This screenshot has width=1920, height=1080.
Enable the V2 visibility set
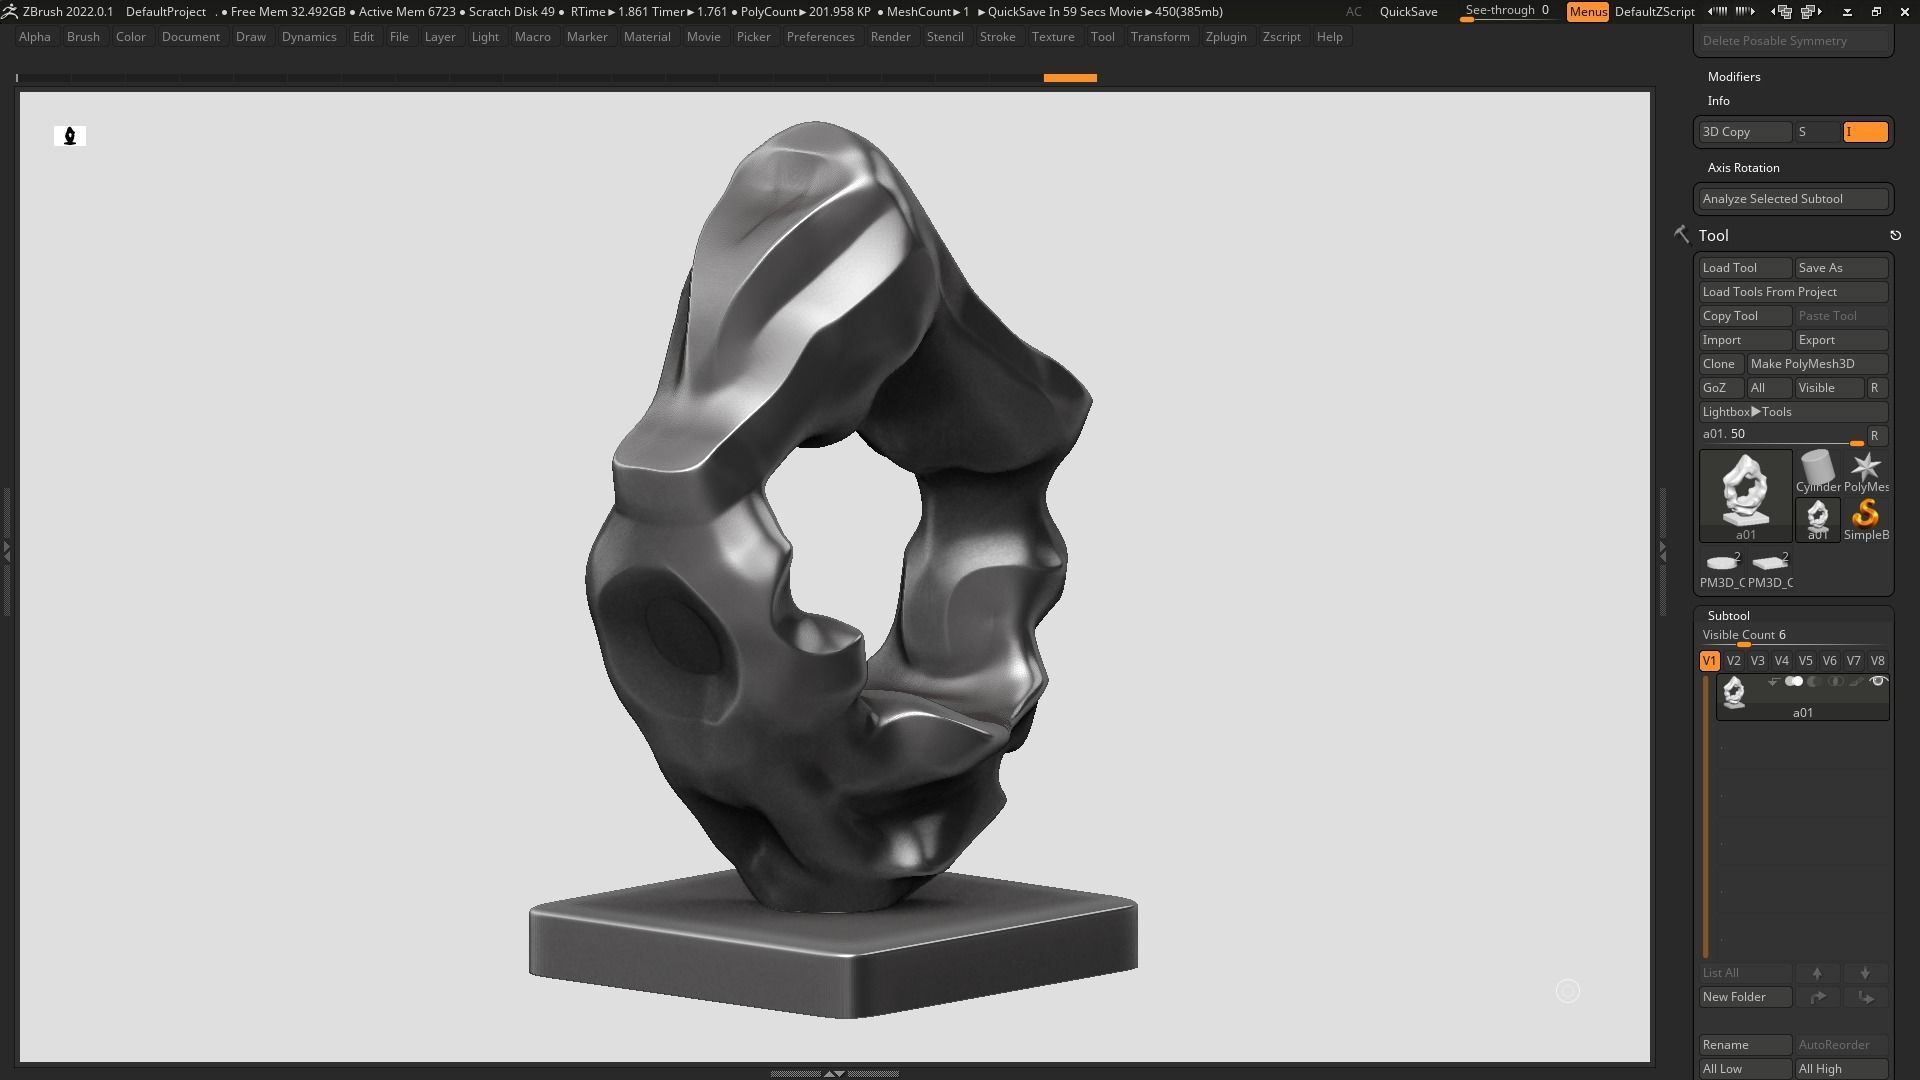(x=1733, y=661)
